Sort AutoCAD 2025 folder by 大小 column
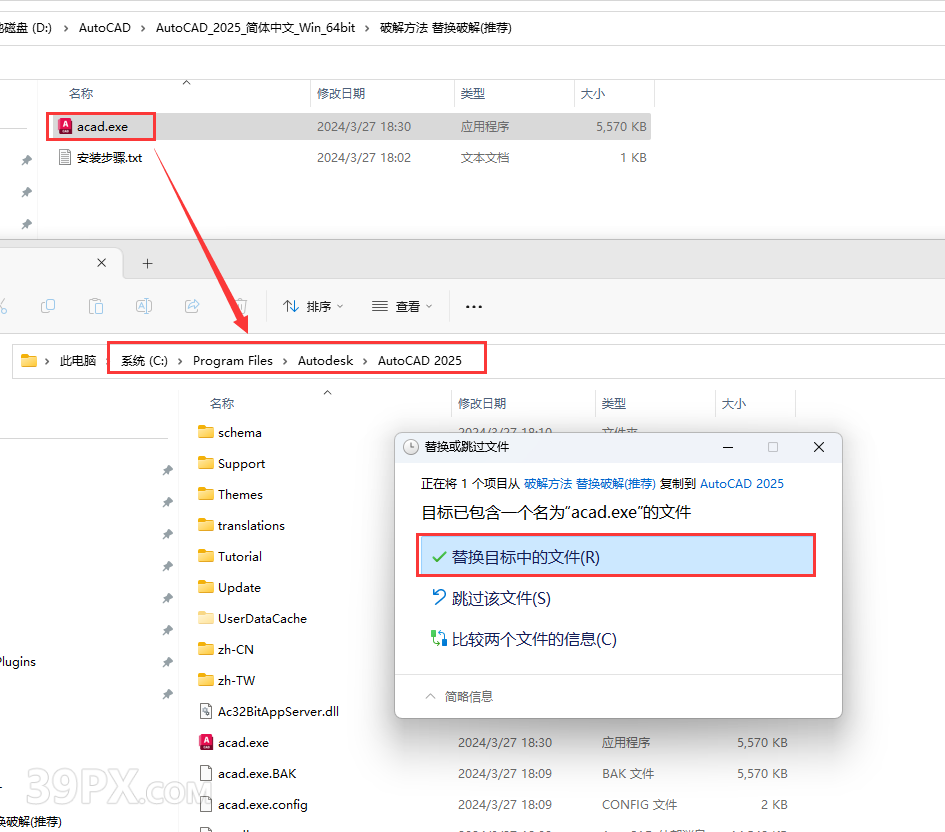The height and width of the screenshot is (832, 945). [x=733, y=403]
